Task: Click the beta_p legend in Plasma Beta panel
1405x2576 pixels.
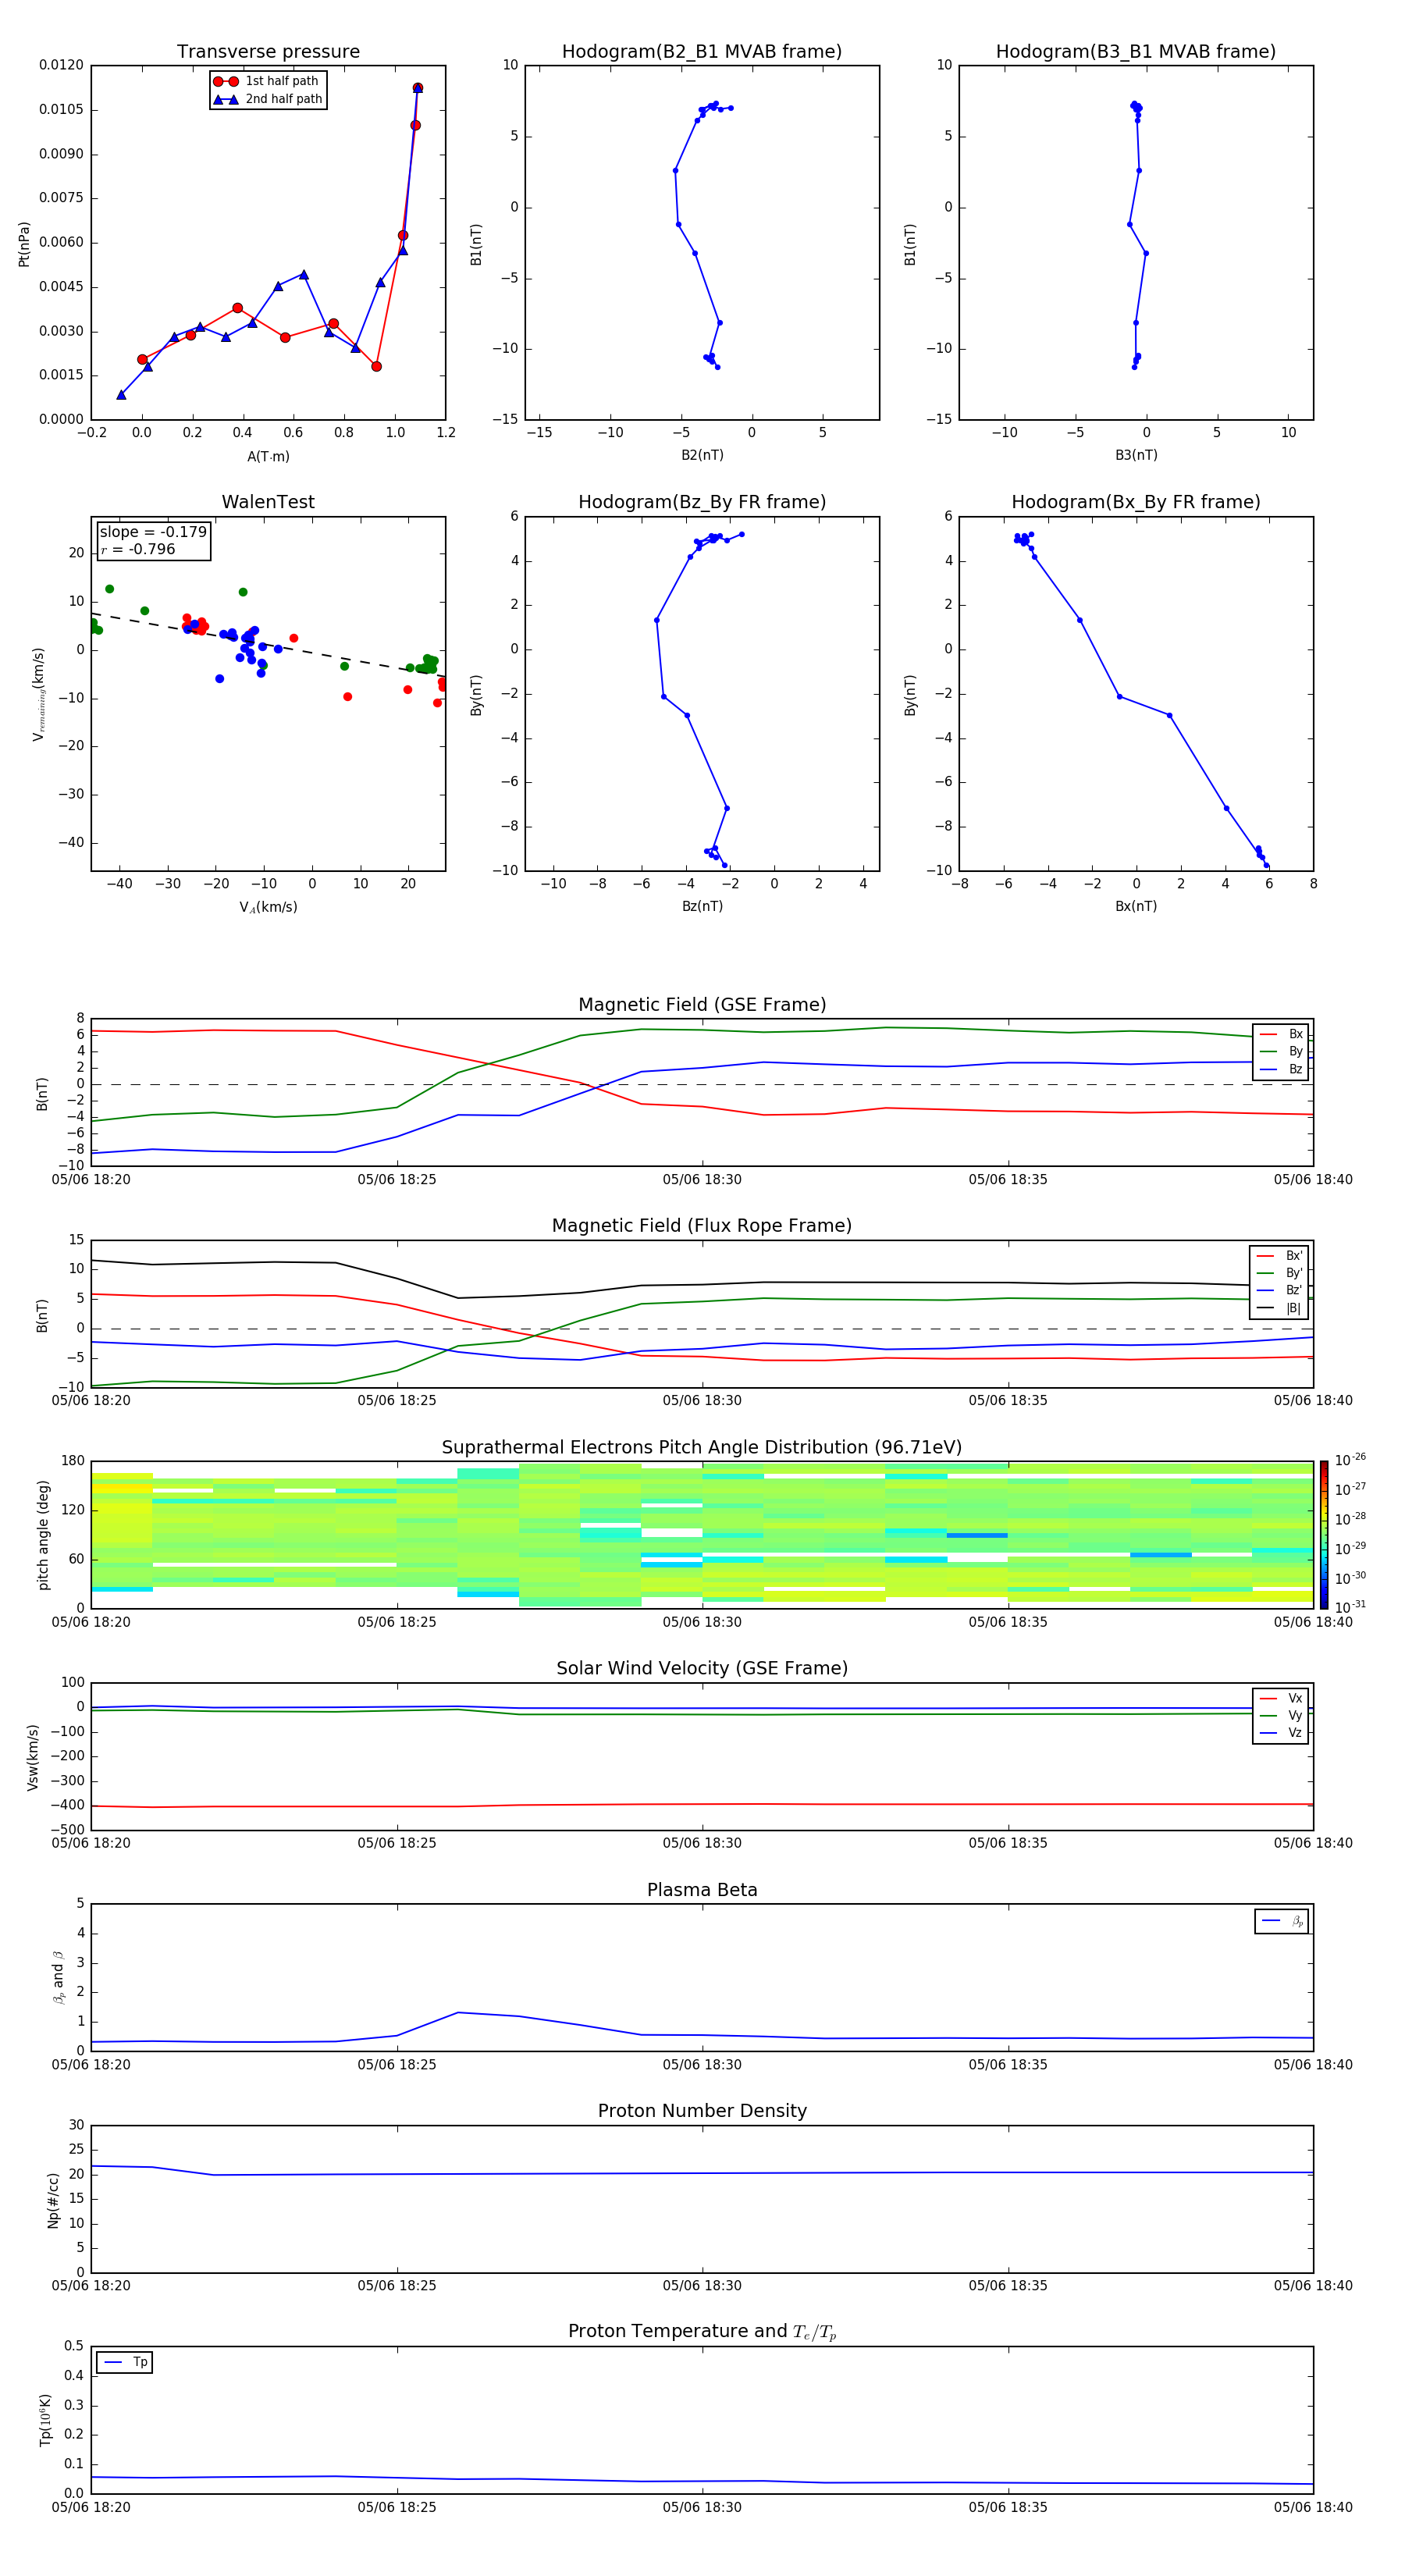Action: pyautogui.click(x=1282, y=1922)
